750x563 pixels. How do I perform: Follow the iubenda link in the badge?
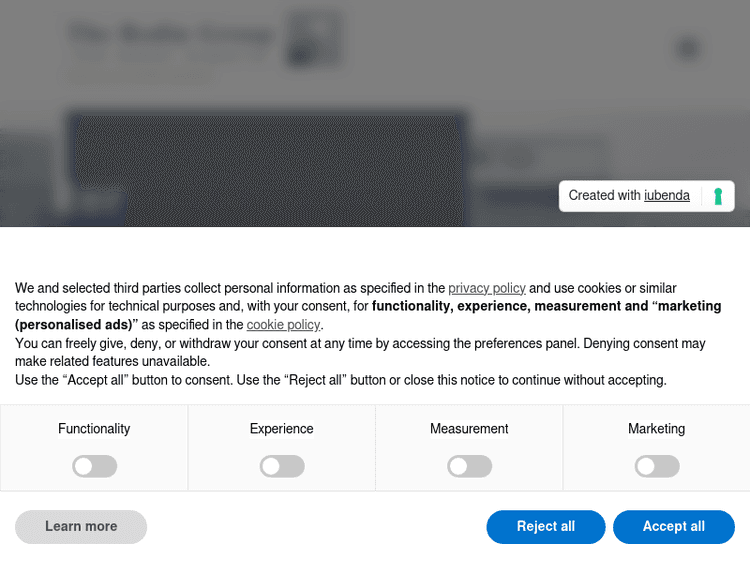[667, 196]
